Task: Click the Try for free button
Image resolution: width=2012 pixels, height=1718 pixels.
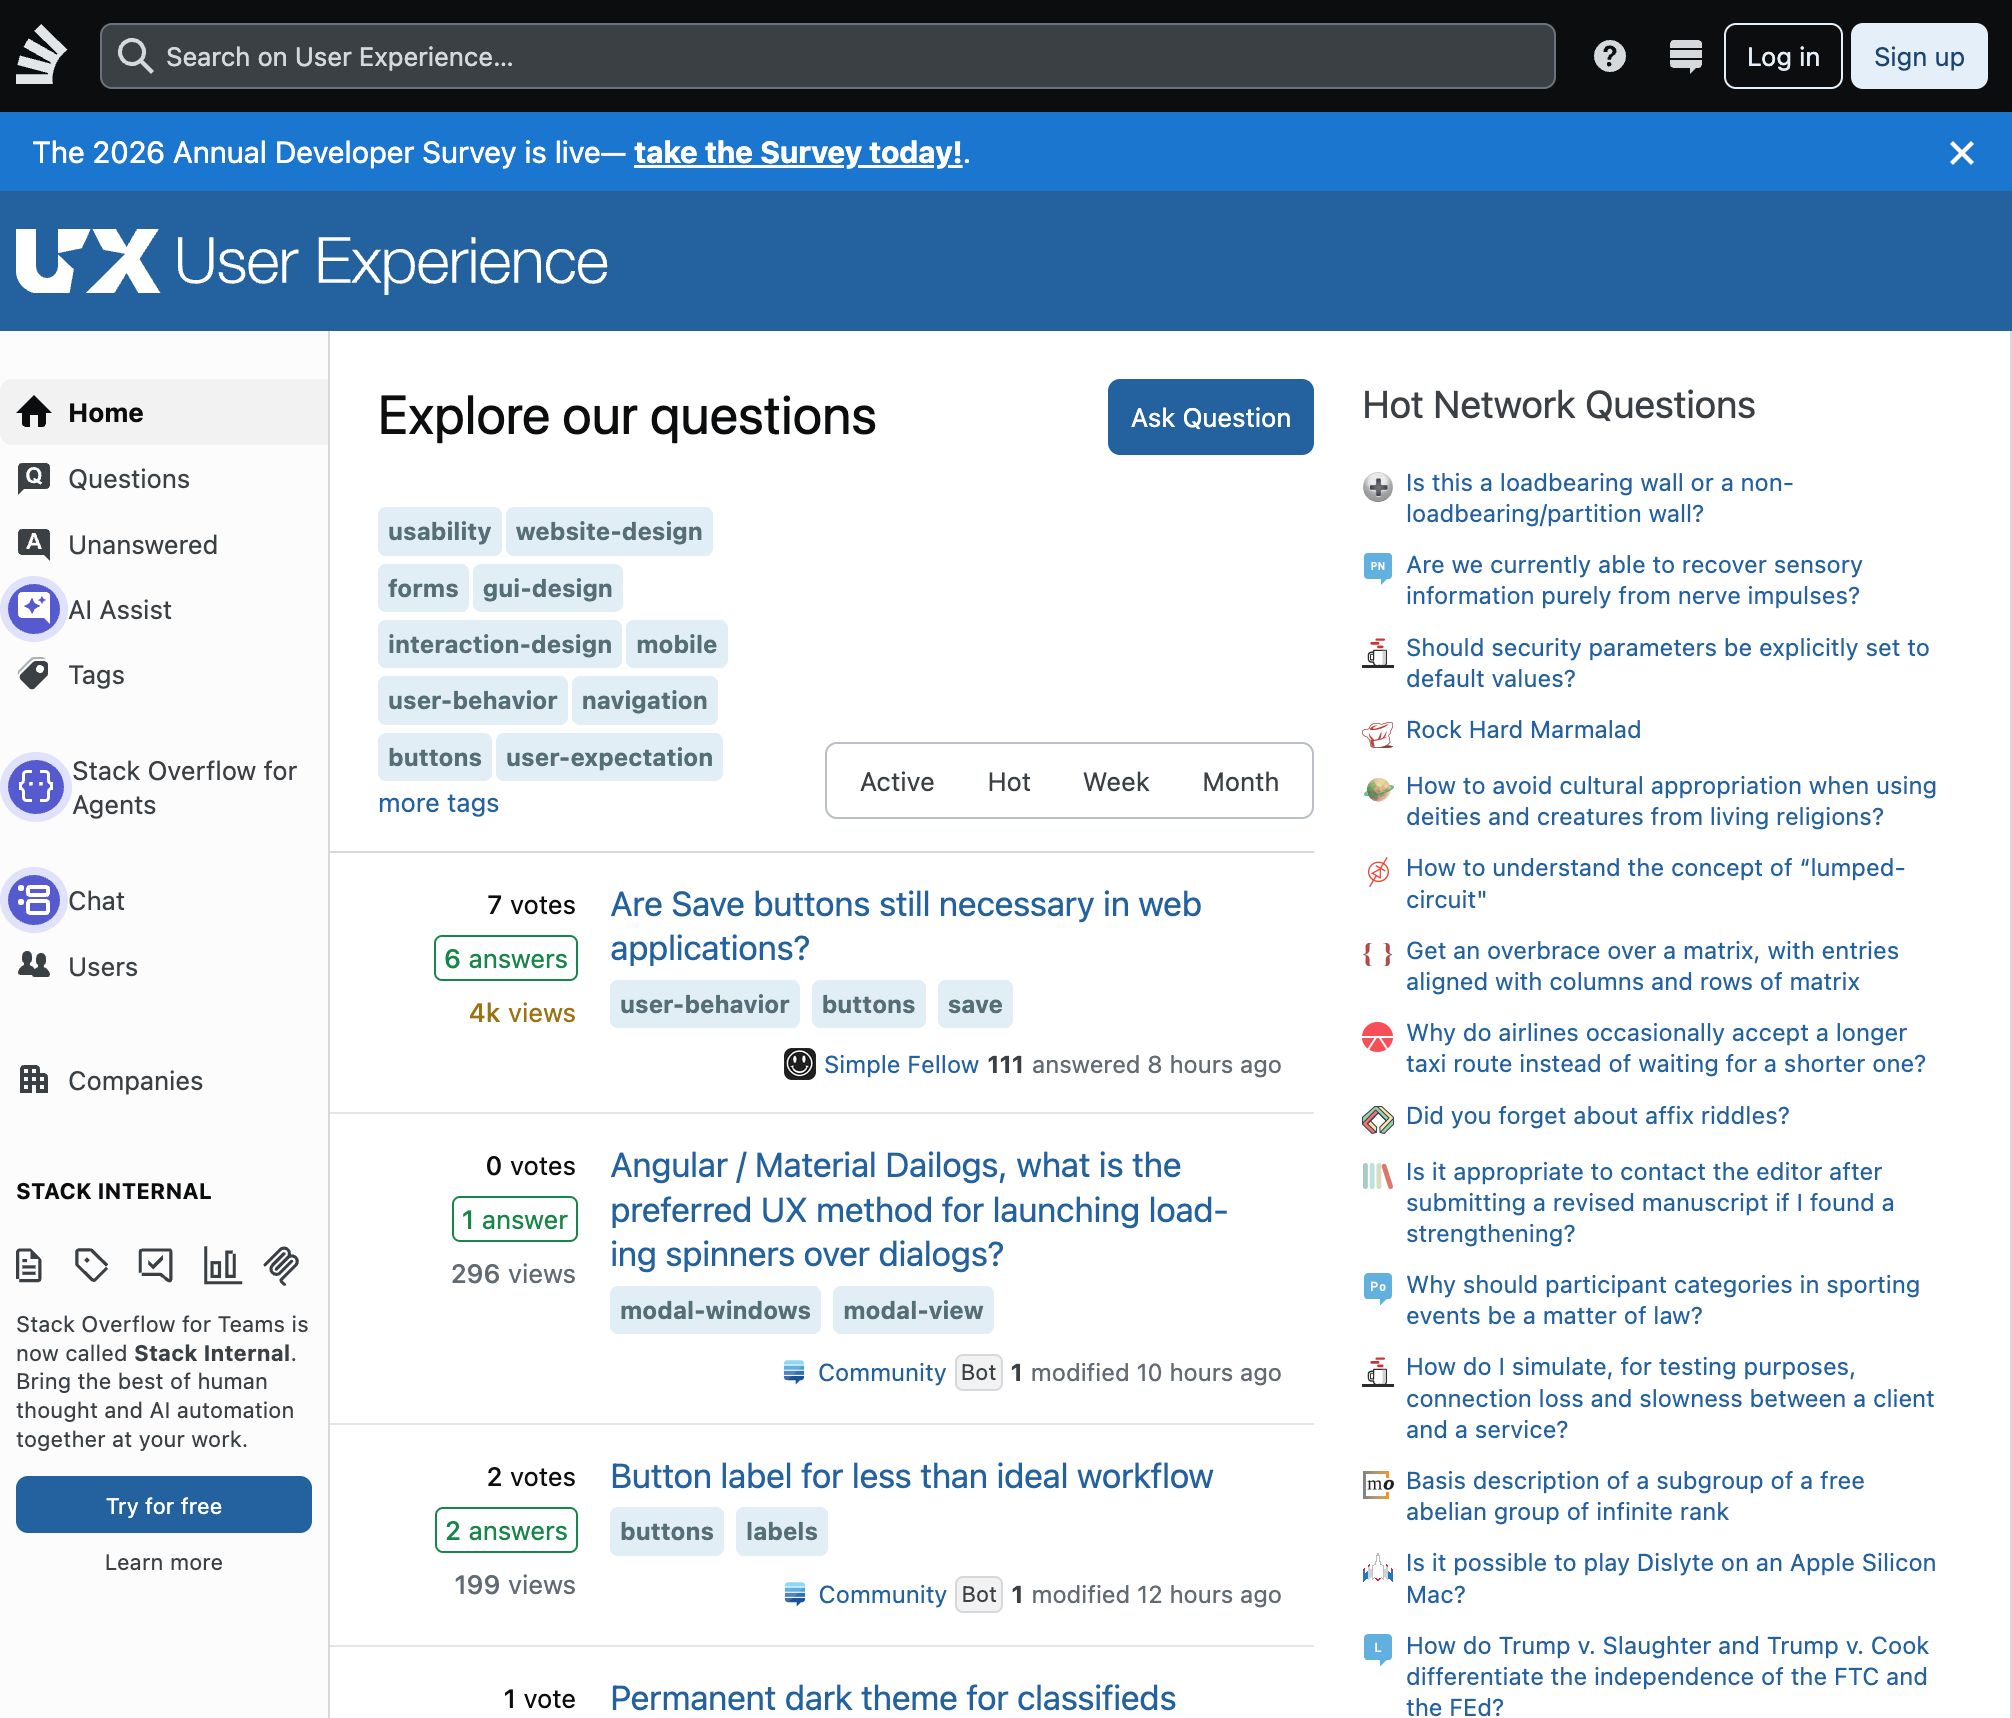Action: [x=164, y=1505]
